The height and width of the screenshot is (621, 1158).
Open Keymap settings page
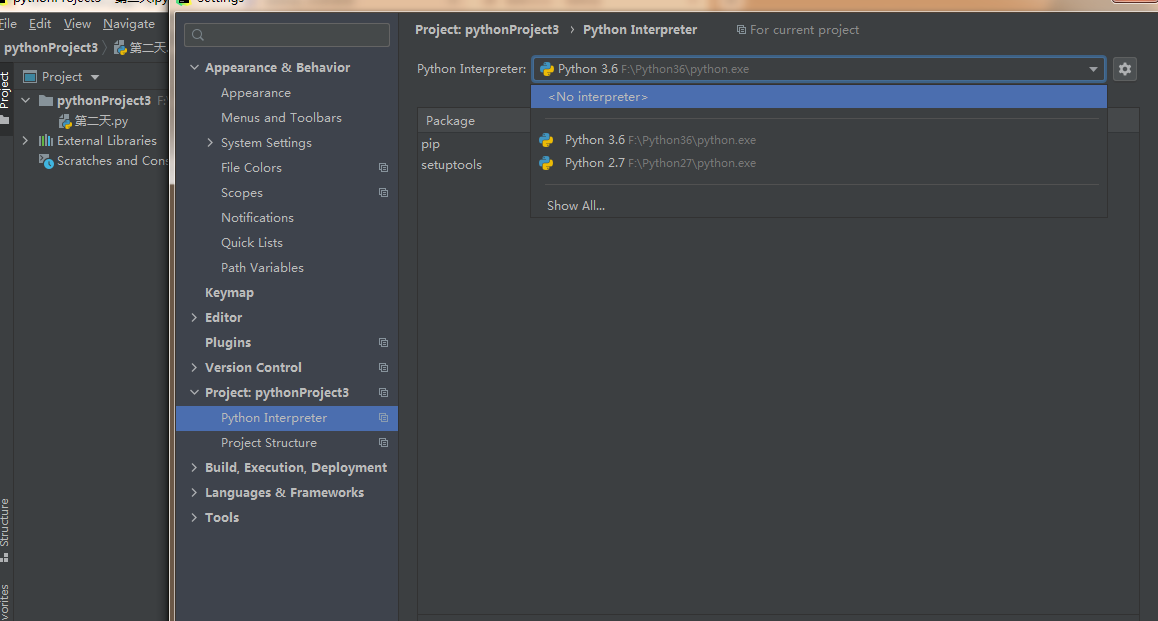pyautogui.click(x=229, y=293)
